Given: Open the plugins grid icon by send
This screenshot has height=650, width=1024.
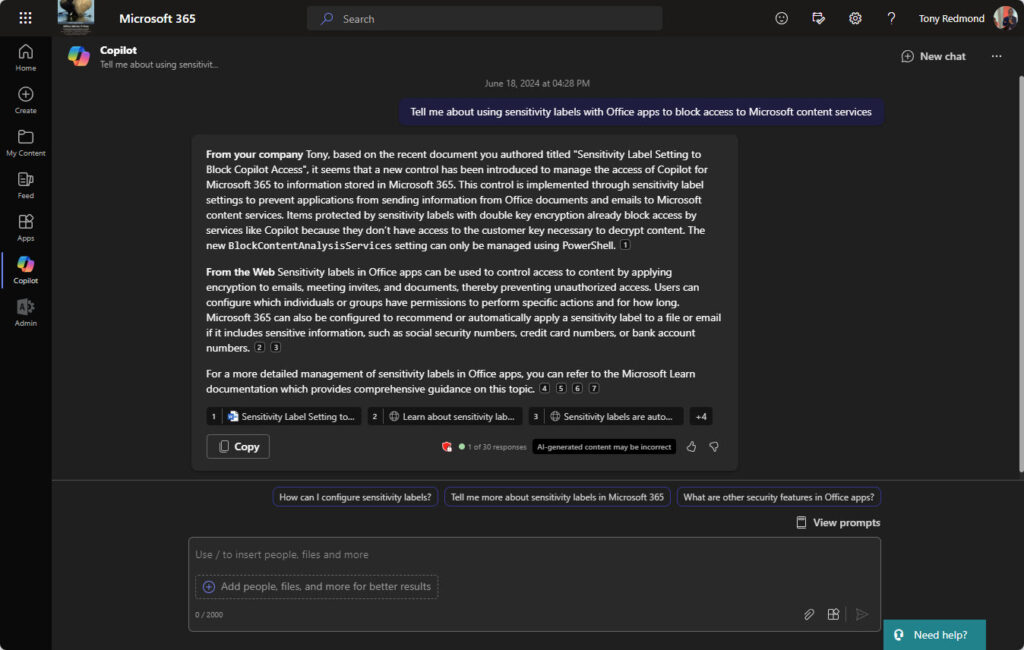Looking at the screenshot, I should (833, 614).
